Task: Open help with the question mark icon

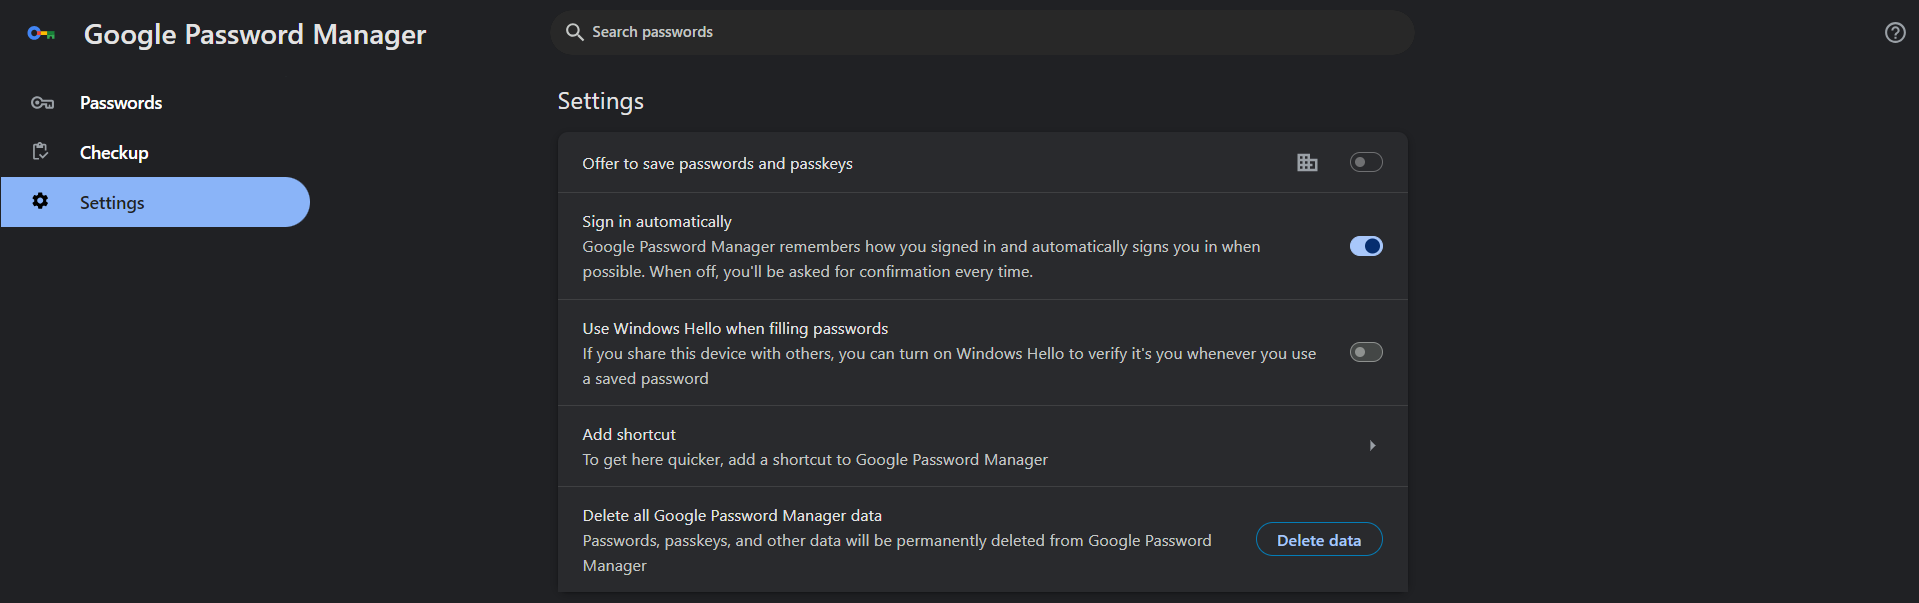Action: pos(1894,33)
